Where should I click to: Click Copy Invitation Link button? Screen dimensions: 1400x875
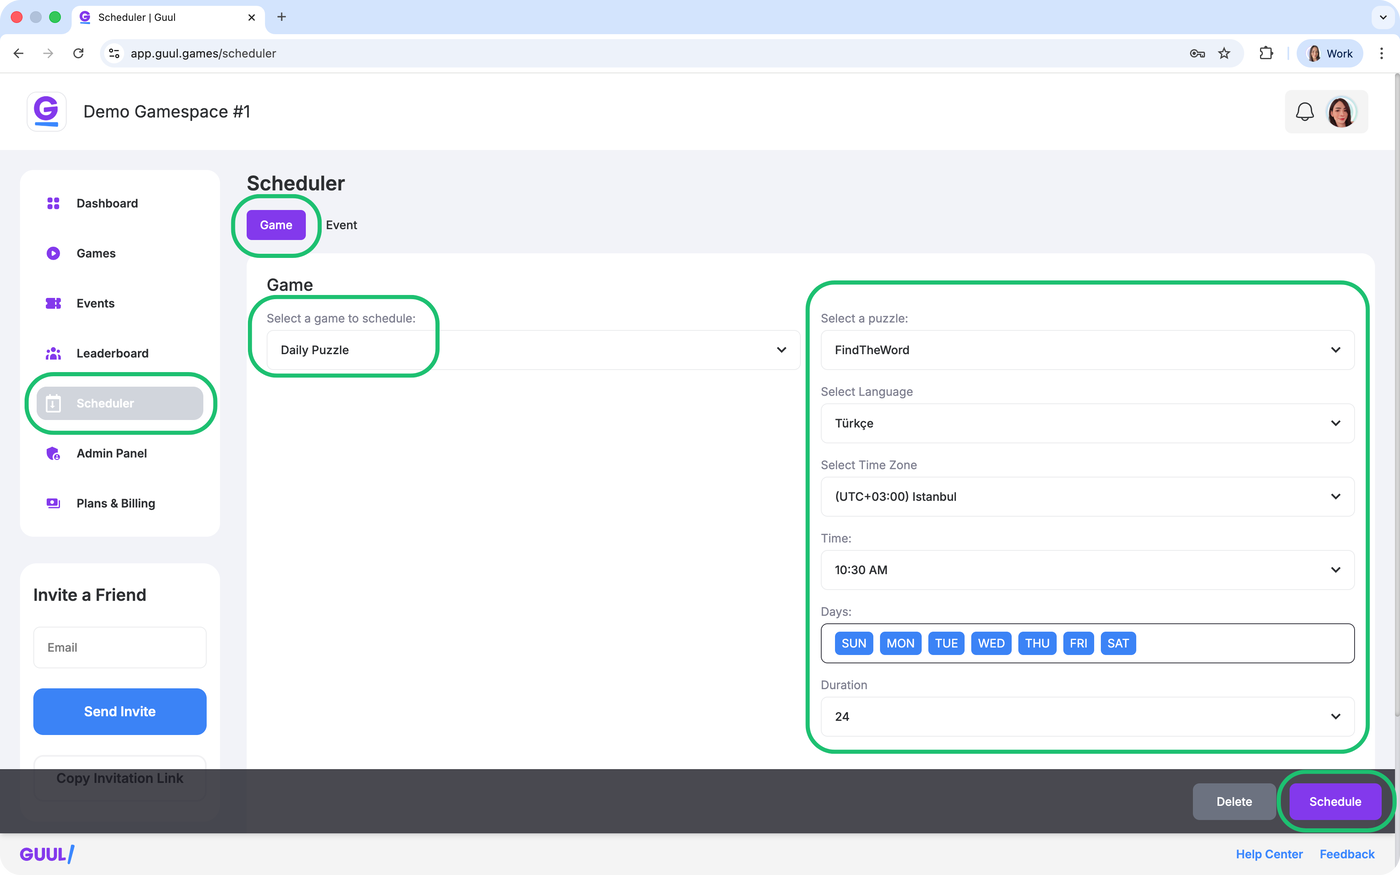click(120, 778)
